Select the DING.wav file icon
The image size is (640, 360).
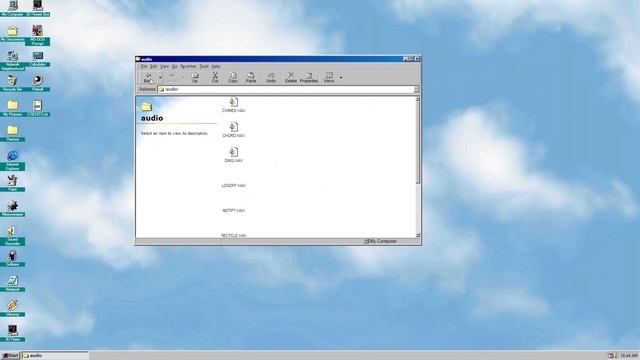point(233,152)
